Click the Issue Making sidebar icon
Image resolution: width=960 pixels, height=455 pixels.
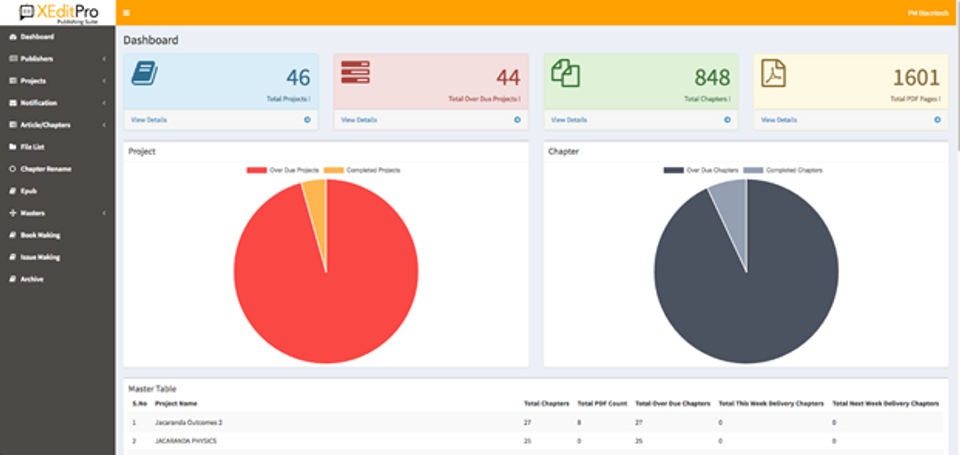[x=13, y=257]
